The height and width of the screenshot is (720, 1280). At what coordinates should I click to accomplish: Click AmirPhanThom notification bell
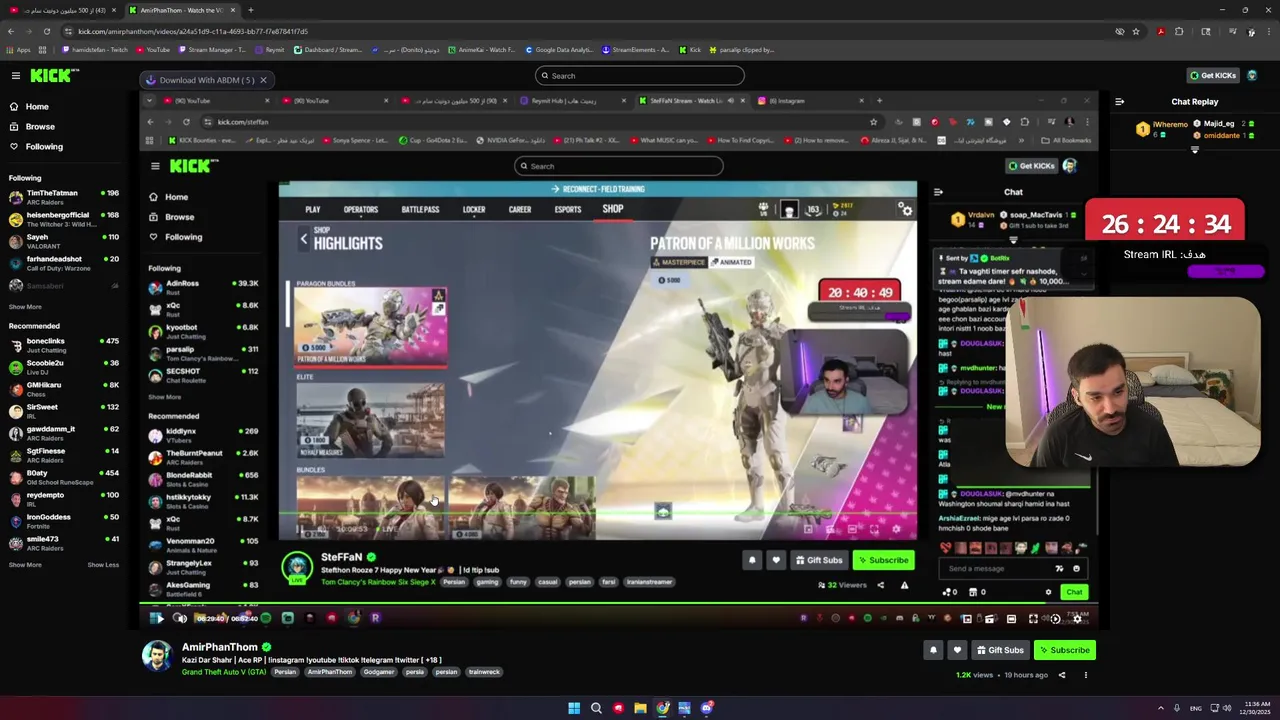[x=933, y=650]
